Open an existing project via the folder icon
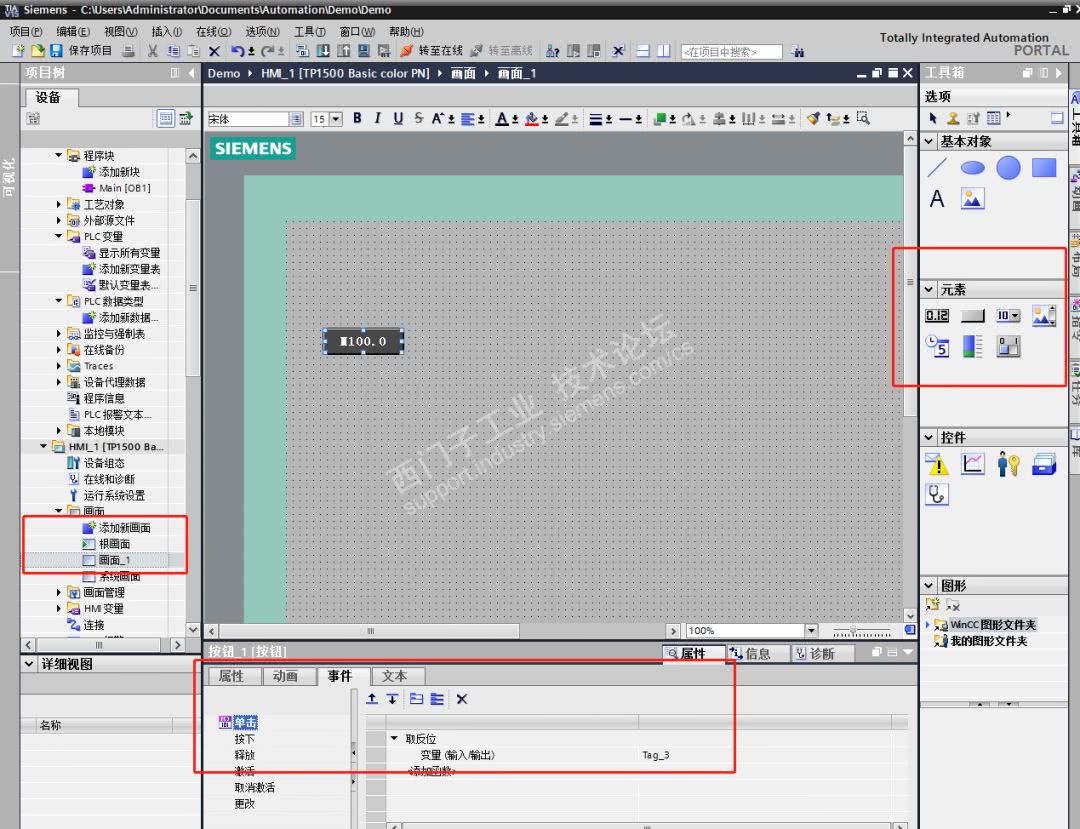Image resolution: width=1080 pixels, height=829 pixels. [x=37, y=50]
